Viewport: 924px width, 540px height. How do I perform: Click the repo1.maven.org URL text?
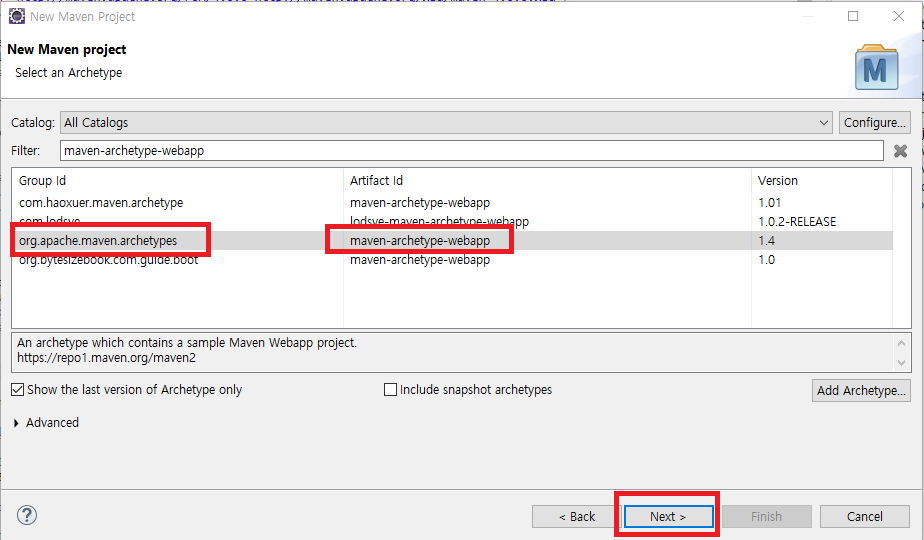[106, 358]
